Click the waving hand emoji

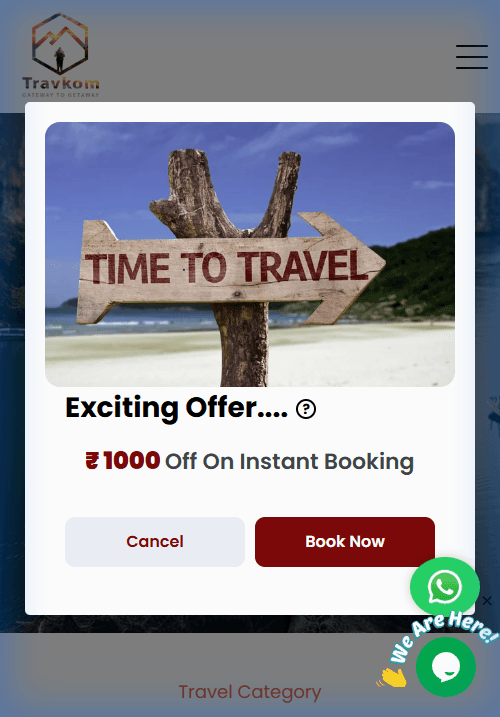(392, 678)
